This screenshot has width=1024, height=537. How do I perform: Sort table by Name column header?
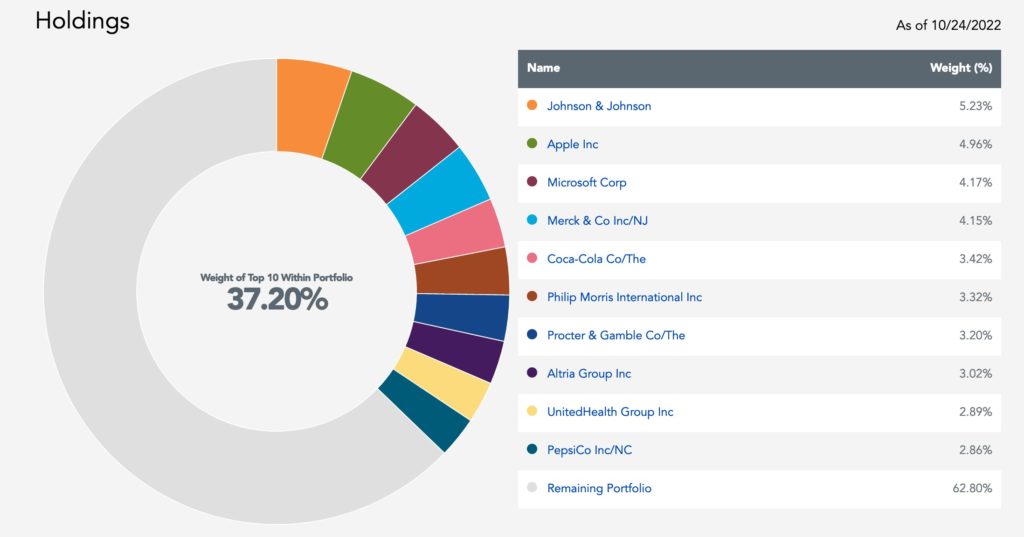click(544, 68)
